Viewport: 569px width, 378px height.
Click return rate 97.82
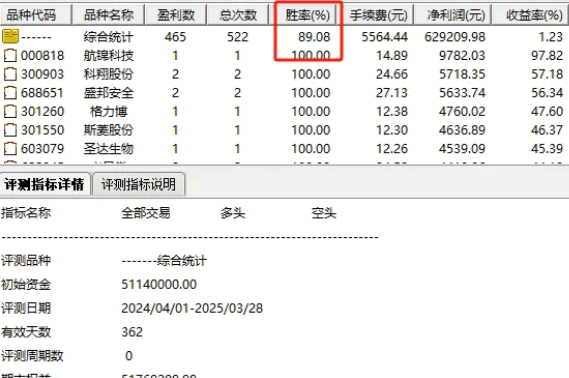pos(547,56)
